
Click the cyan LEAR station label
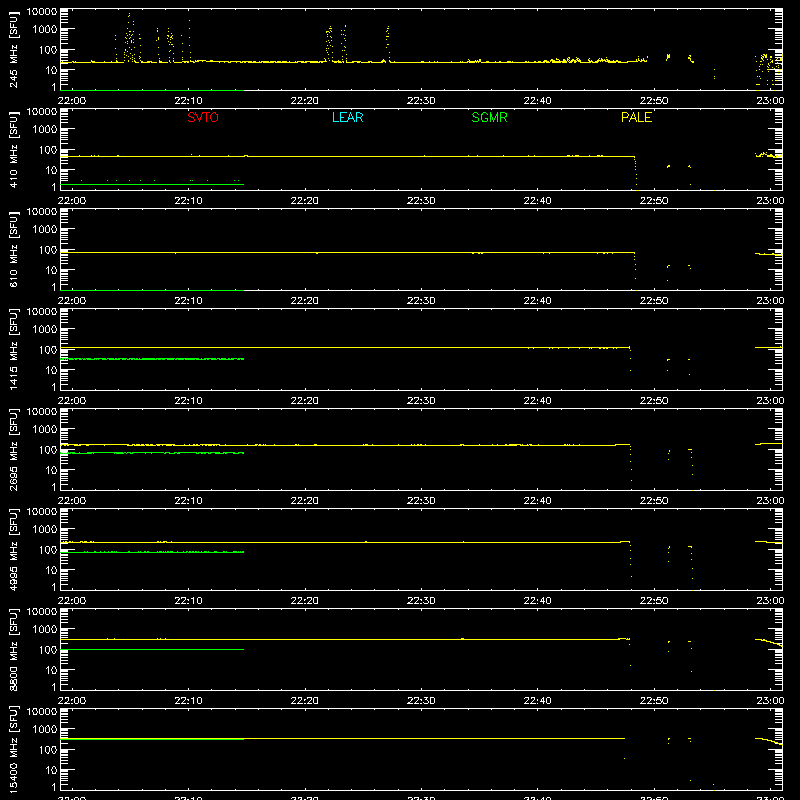[x=347, y=117]
